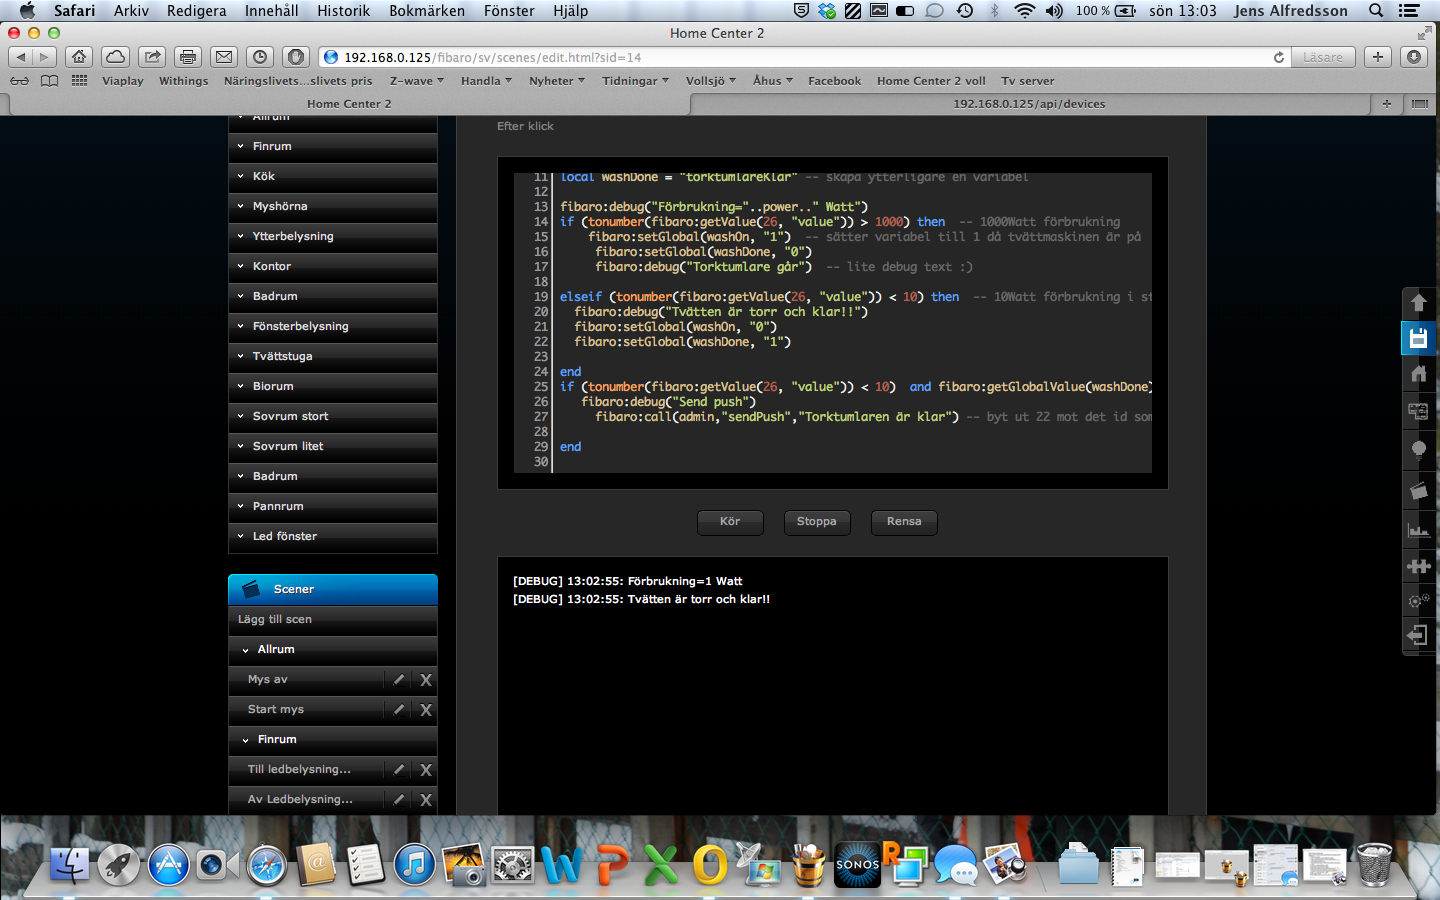Viewport: 1440px width, 900px height.
Task: Click the History clock toolbar icon
Action: (260, 57)
